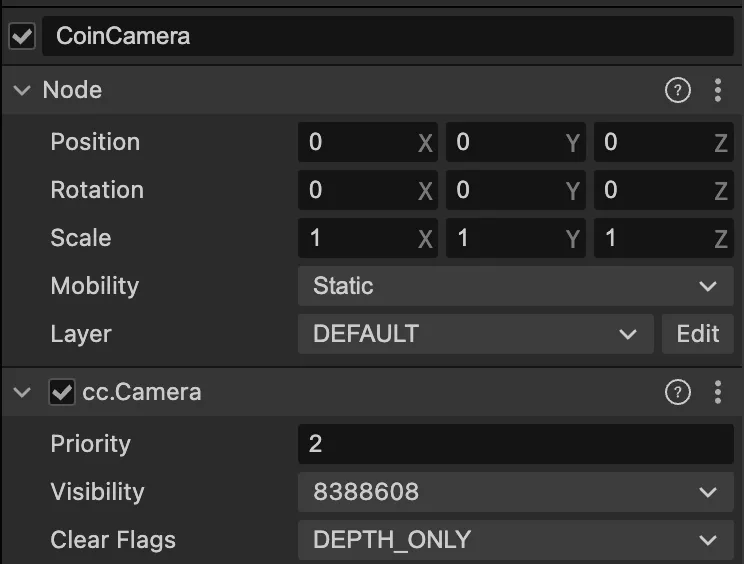The width and height of the screenshot is (744, 564).
Task: Open cc.Camera help icon
Action: point(678,393)
